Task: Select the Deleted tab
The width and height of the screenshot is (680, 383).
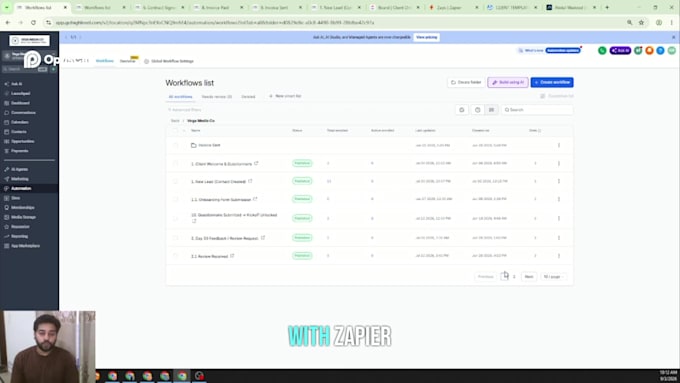Action: pyautogui.click(x=248, y=96)
